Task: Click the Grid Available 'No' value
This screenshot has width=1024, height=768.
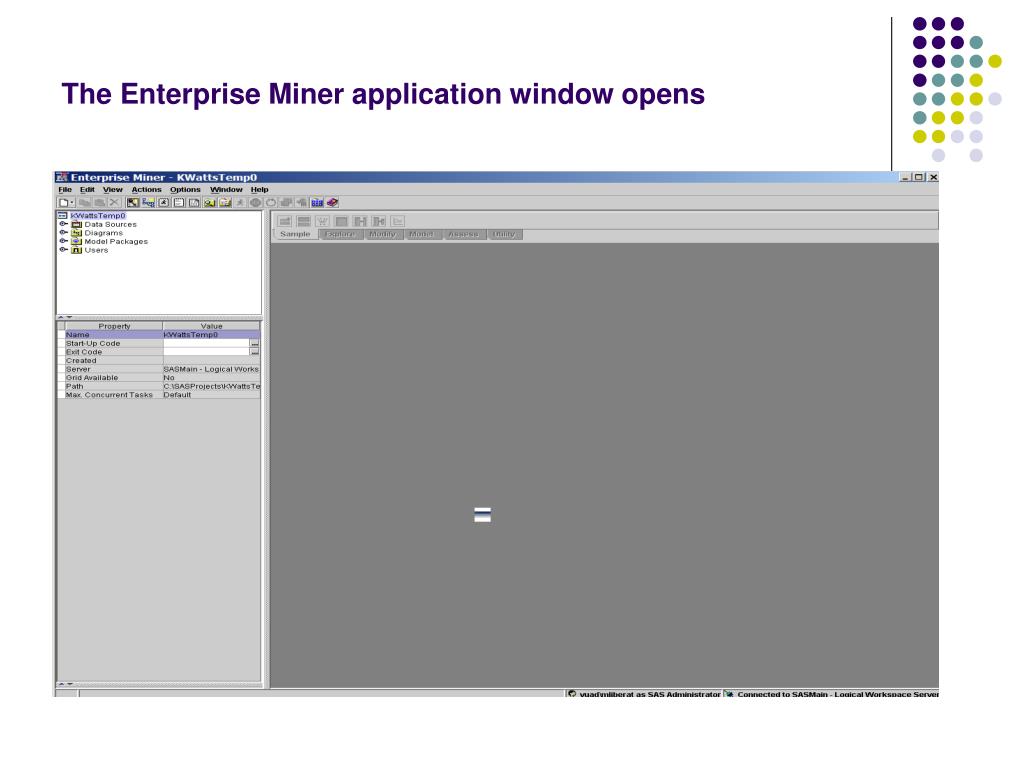Action: tap(169, 377)
